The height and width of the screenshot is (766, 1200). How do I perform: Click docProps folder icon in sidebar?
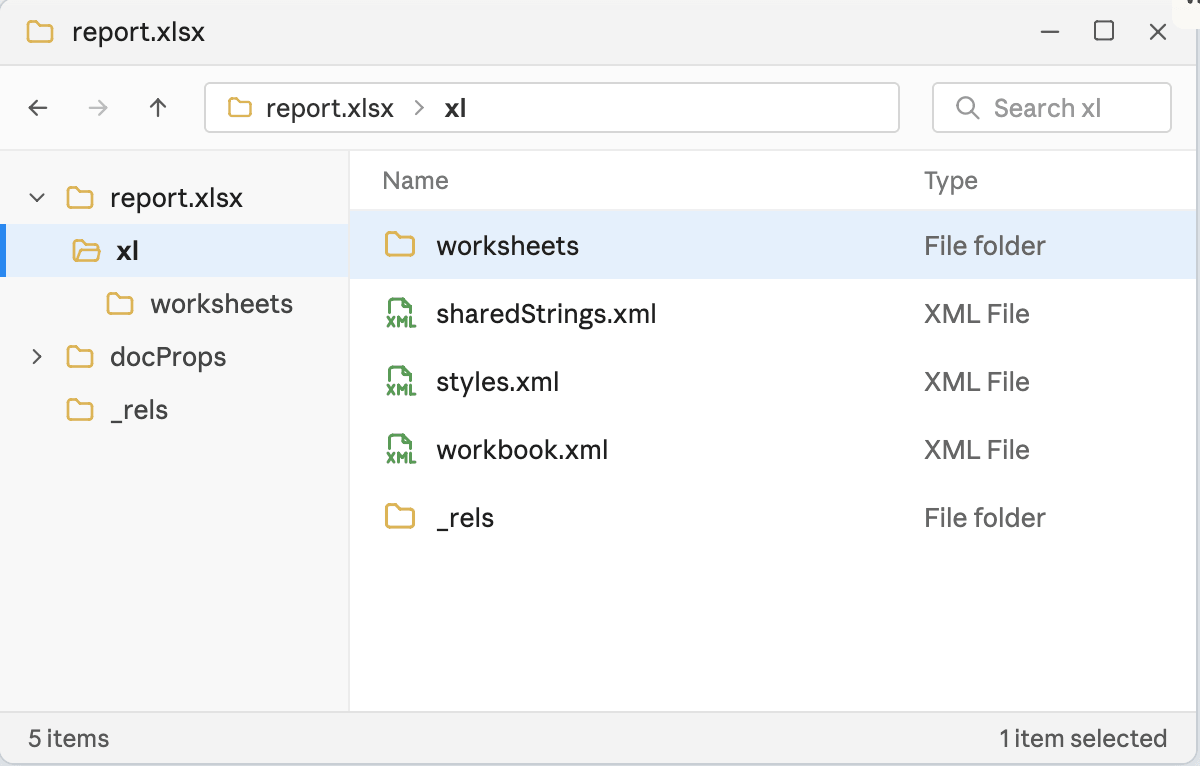[x=80, y=357]
